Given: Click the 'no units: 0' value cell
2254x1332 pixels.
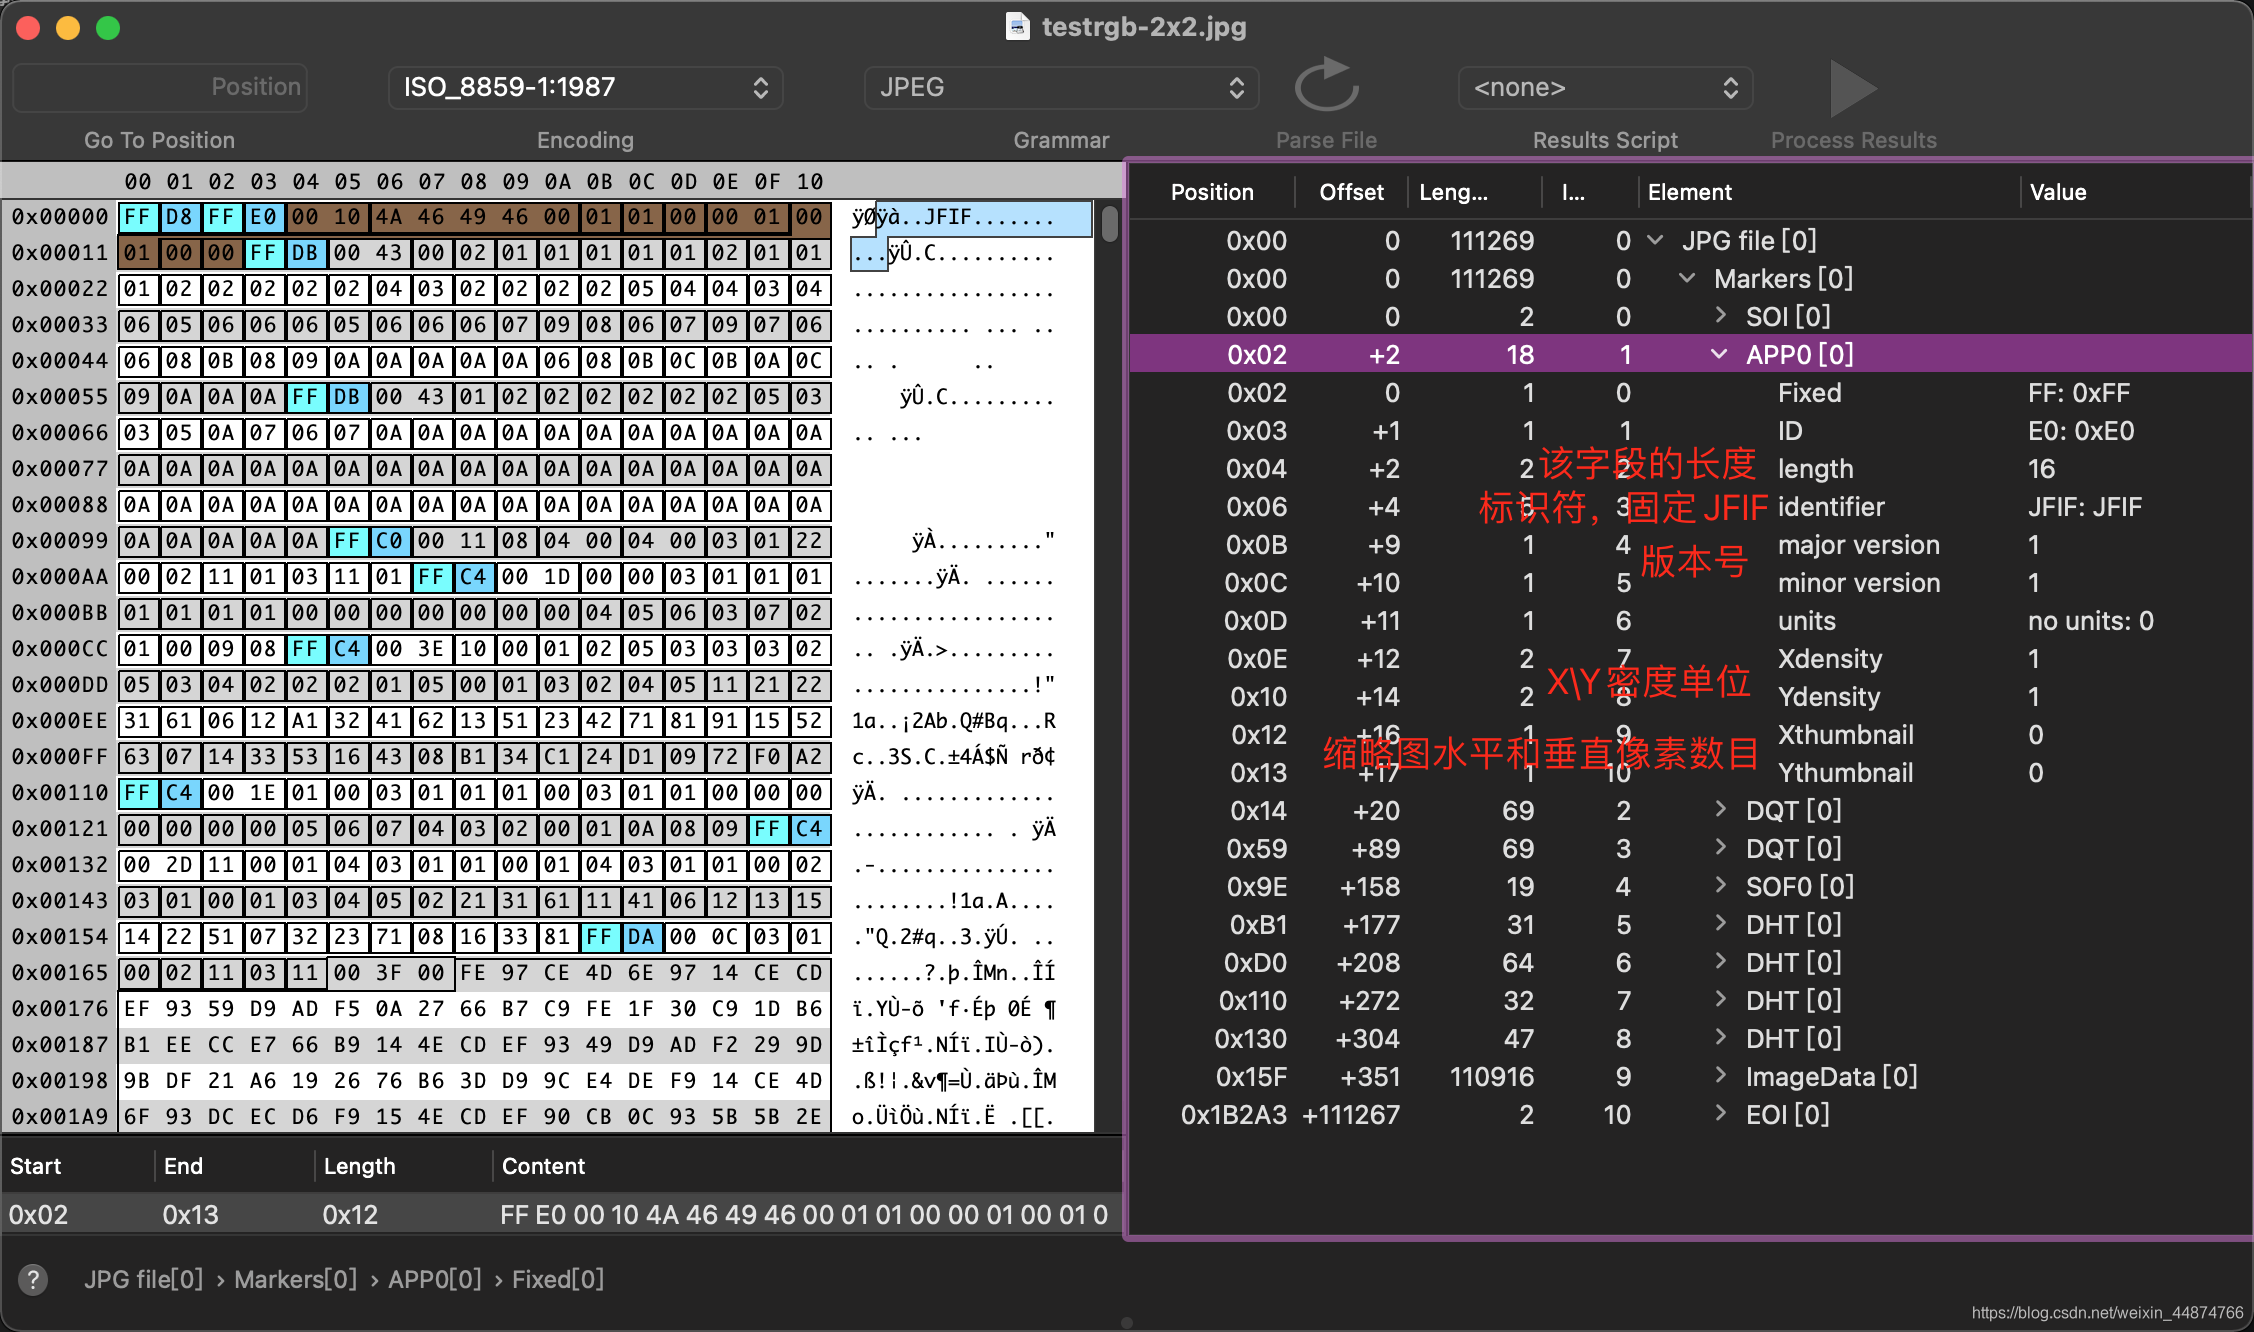Looking at the screenshot, I should tap(2091, 621).
